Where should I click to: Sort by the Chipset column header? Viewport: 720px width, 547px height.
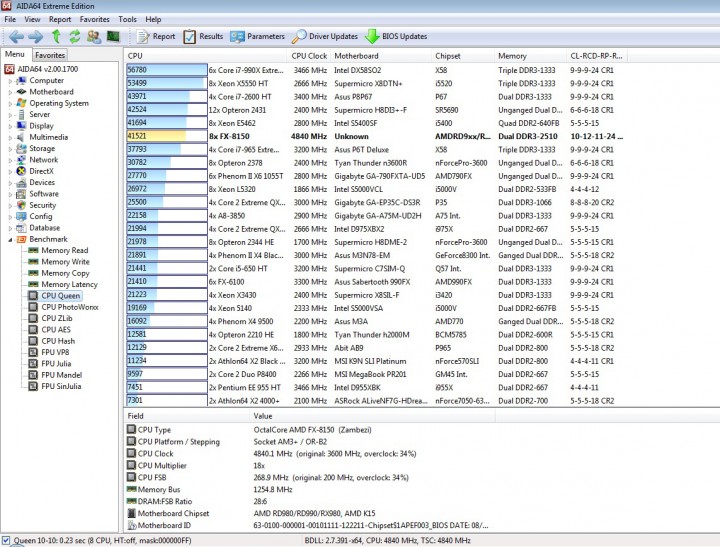tap(463, 56)
